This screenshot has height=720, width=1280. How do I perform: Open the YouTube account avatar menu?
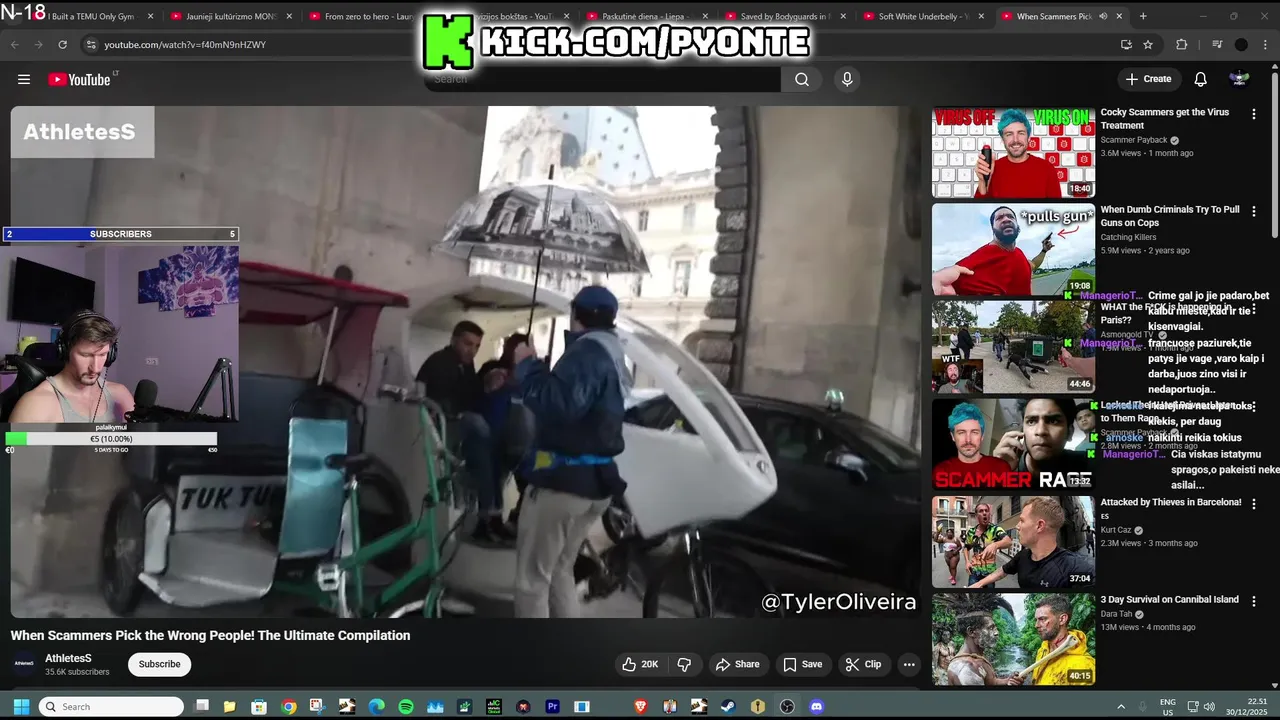pyautogui.click(x=1239, y=79)
